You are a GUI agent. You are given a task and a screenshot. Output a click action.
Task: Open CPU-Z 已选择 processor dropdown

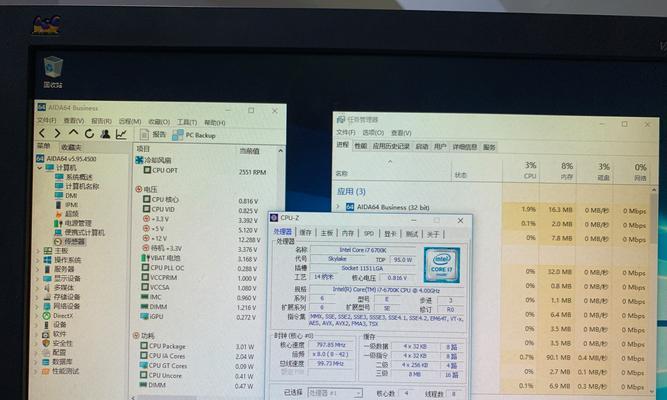click(335, 393)
